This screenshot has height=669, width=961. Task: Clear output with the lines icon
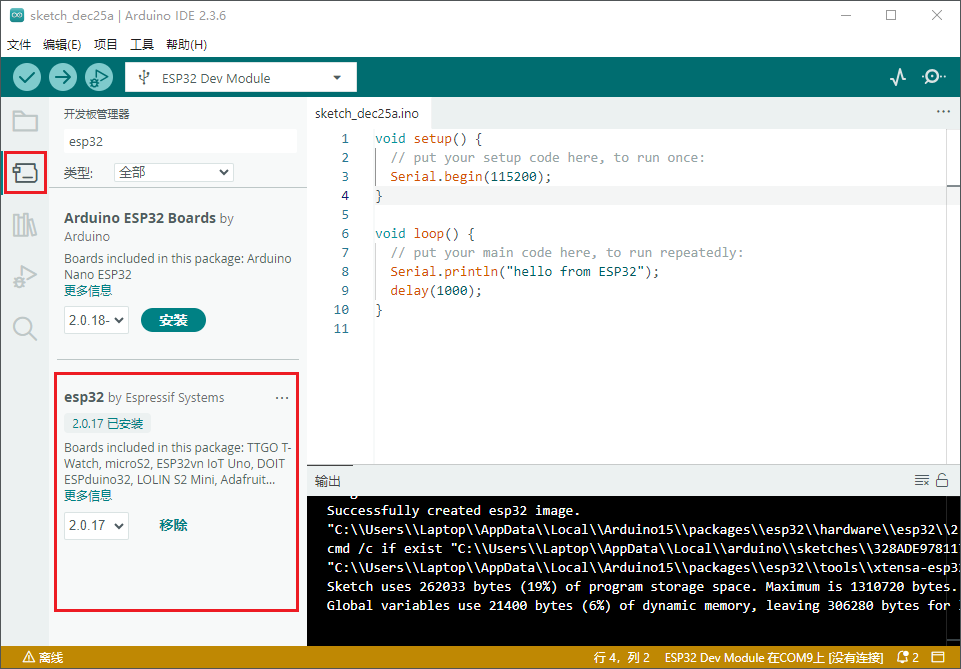922,481
